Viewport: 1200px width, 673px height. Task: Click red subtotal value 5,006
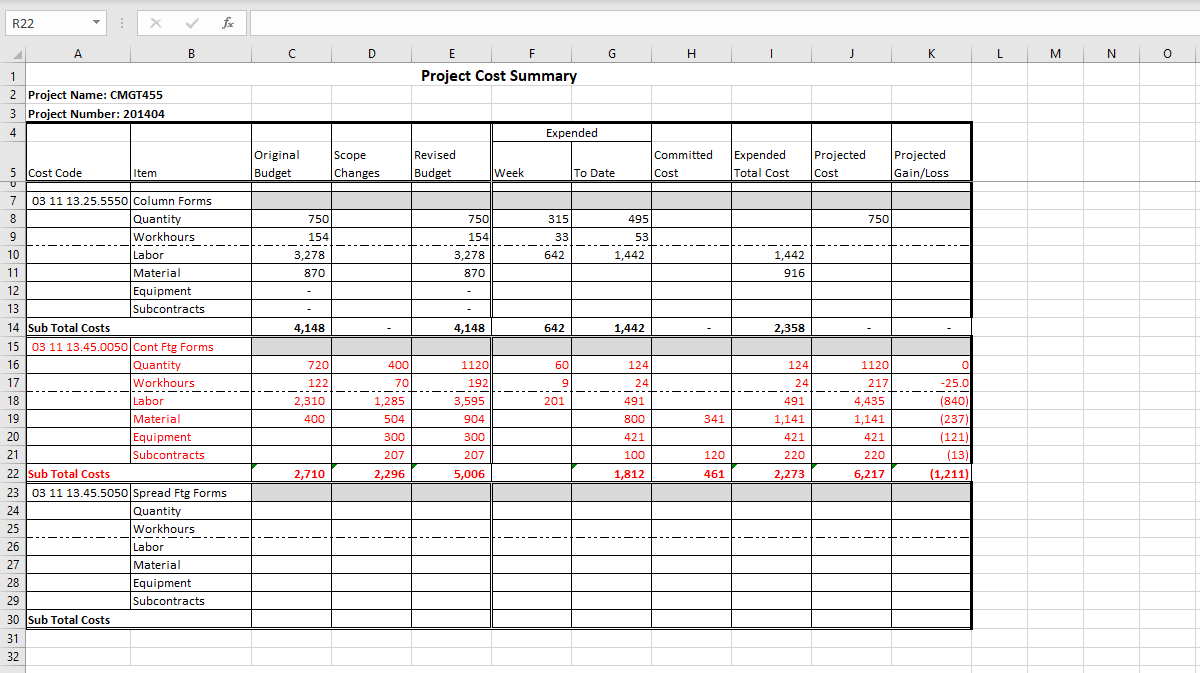click(x=451, y=473)
